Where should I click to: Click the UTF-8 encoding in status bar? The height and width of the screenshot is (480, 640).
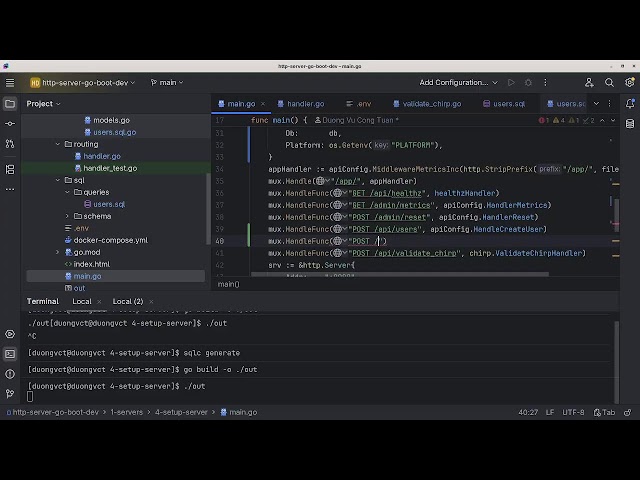tap(573, 412)
